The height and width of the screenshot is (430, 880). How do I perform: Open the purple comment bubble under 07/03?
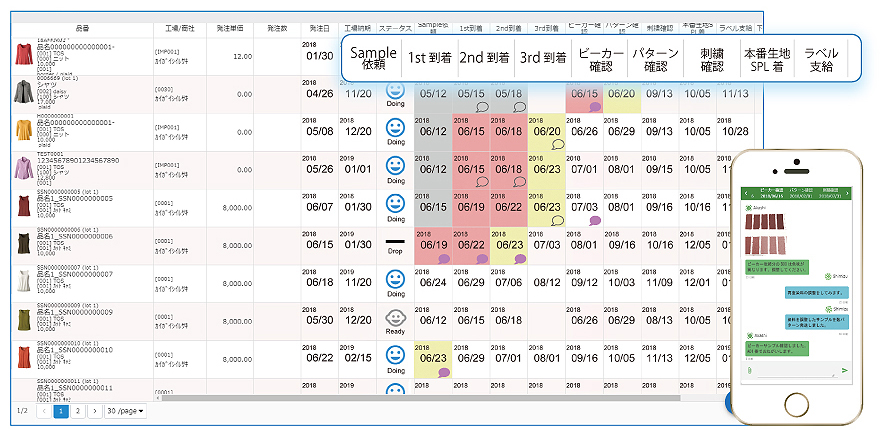[x=594, y=221]
